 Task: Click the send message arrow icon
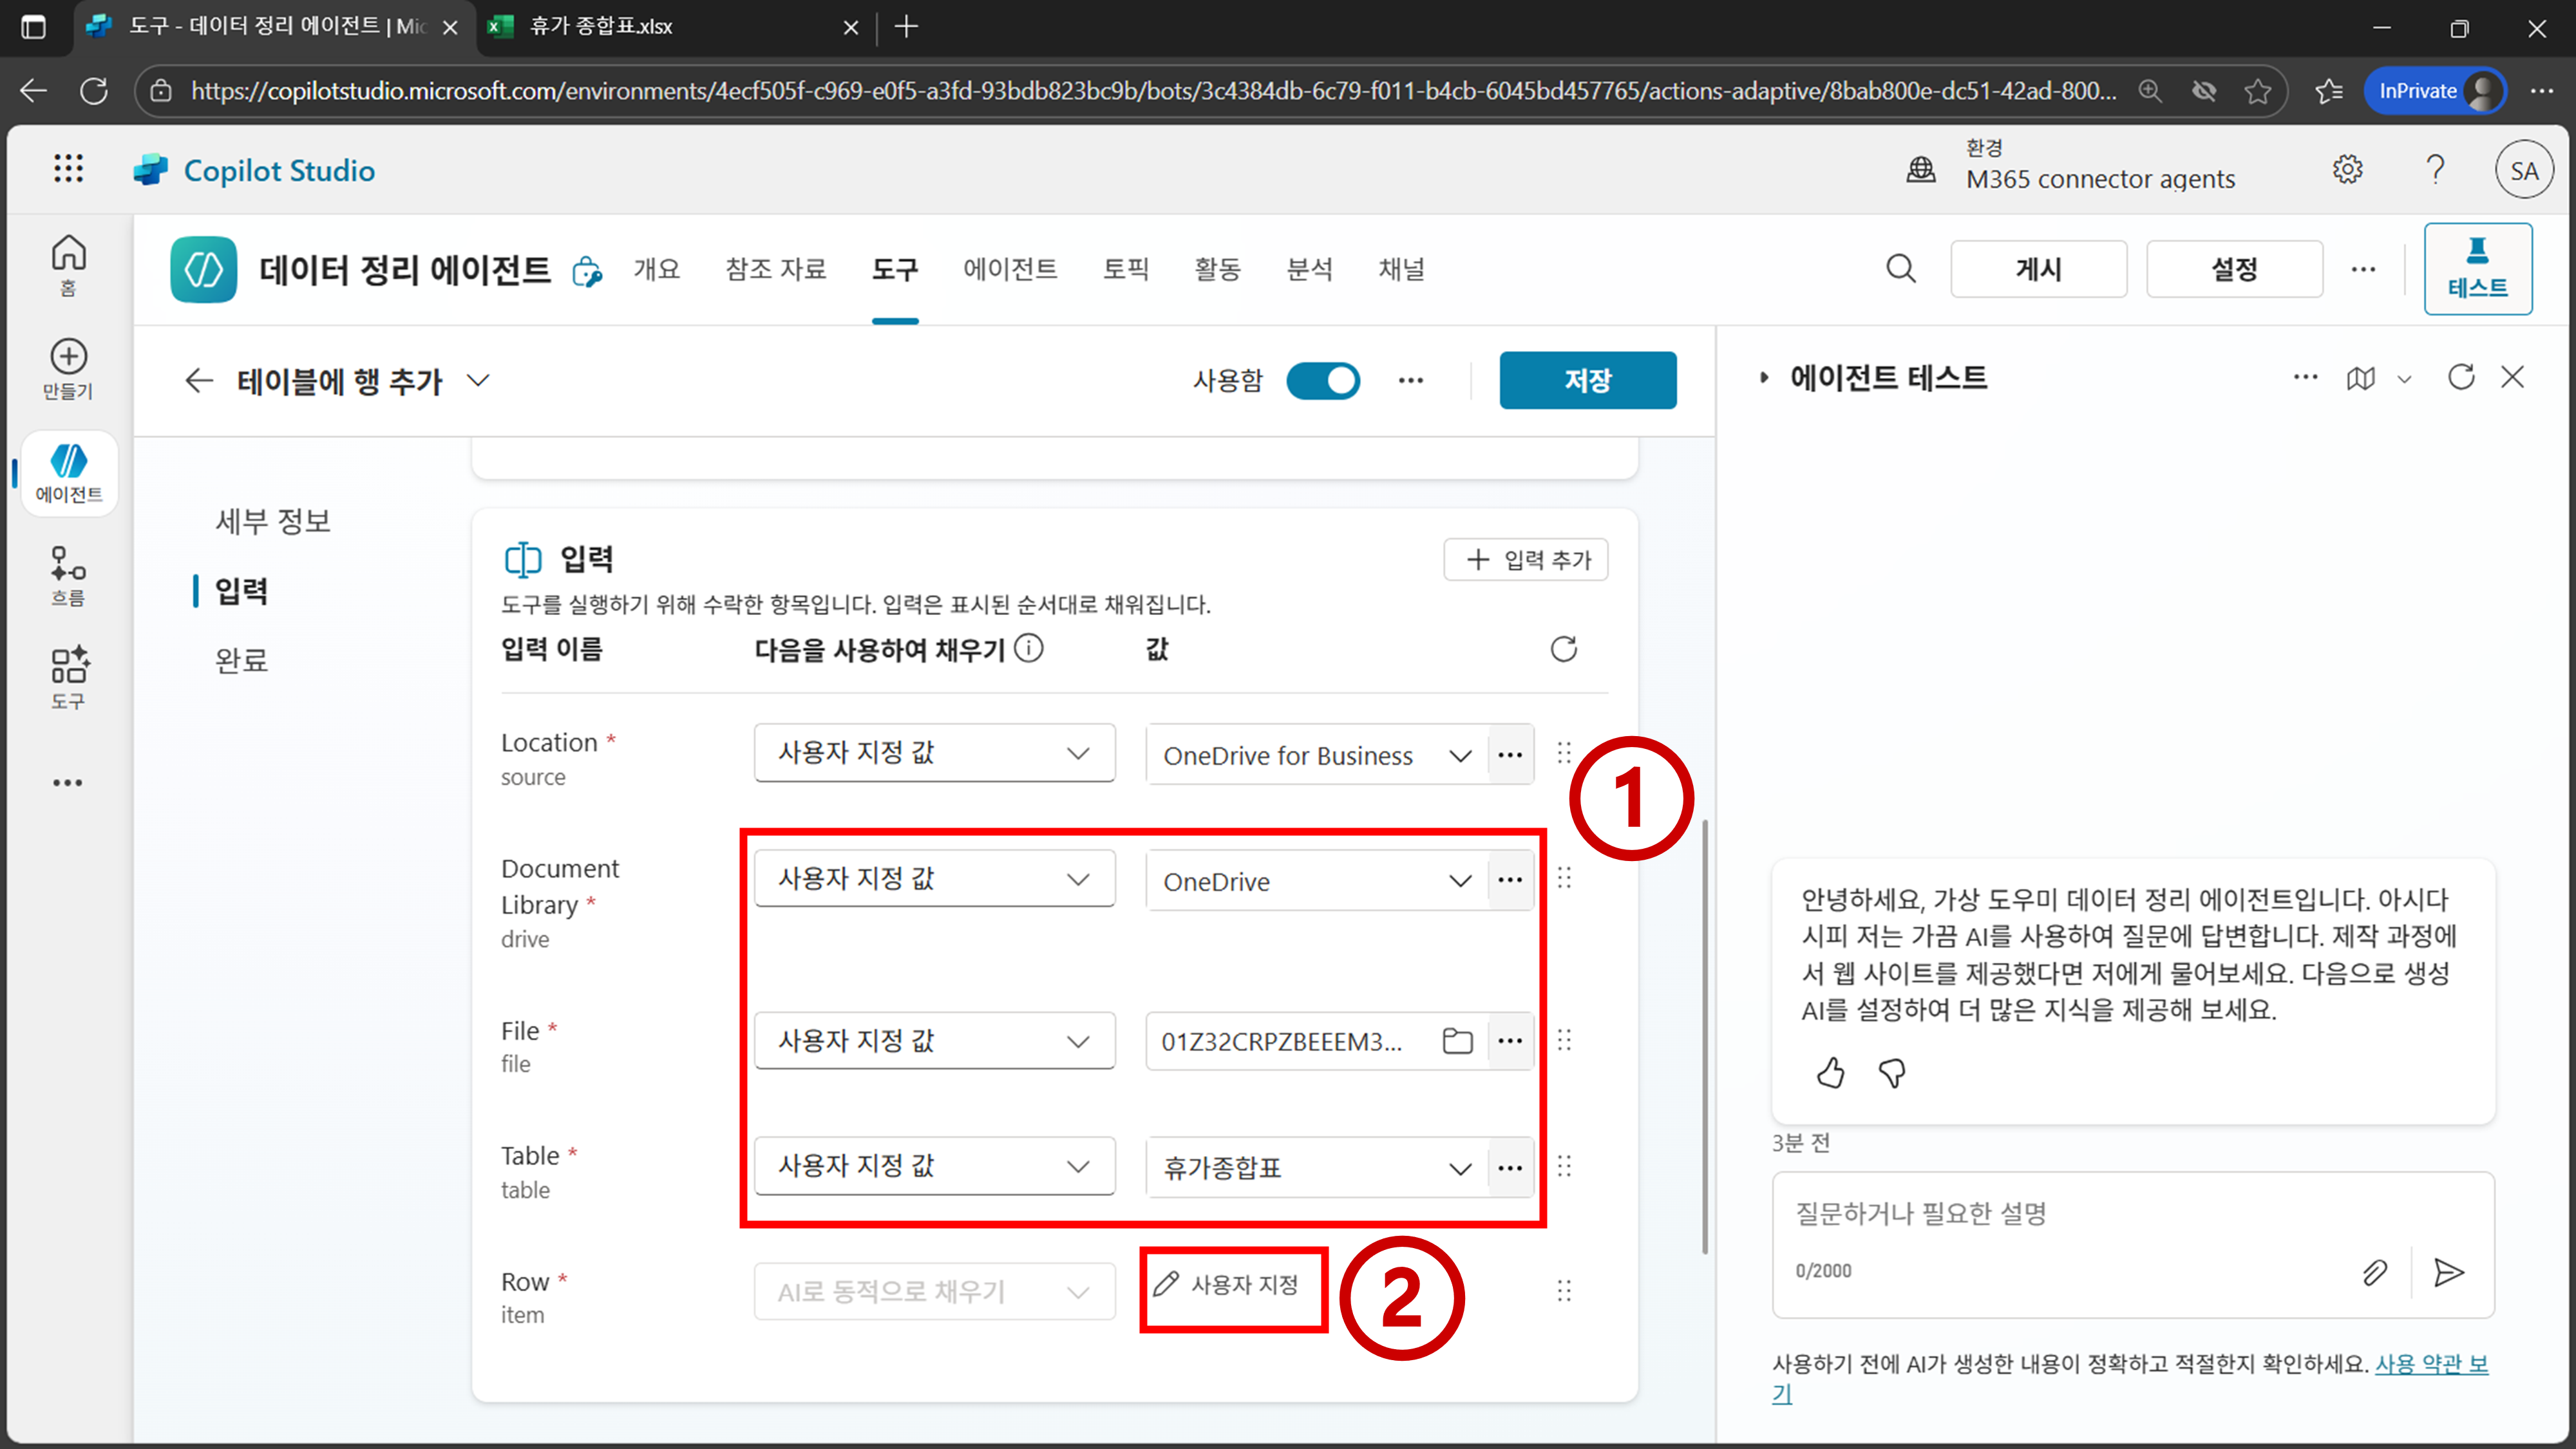[x=2448, y=1272]
